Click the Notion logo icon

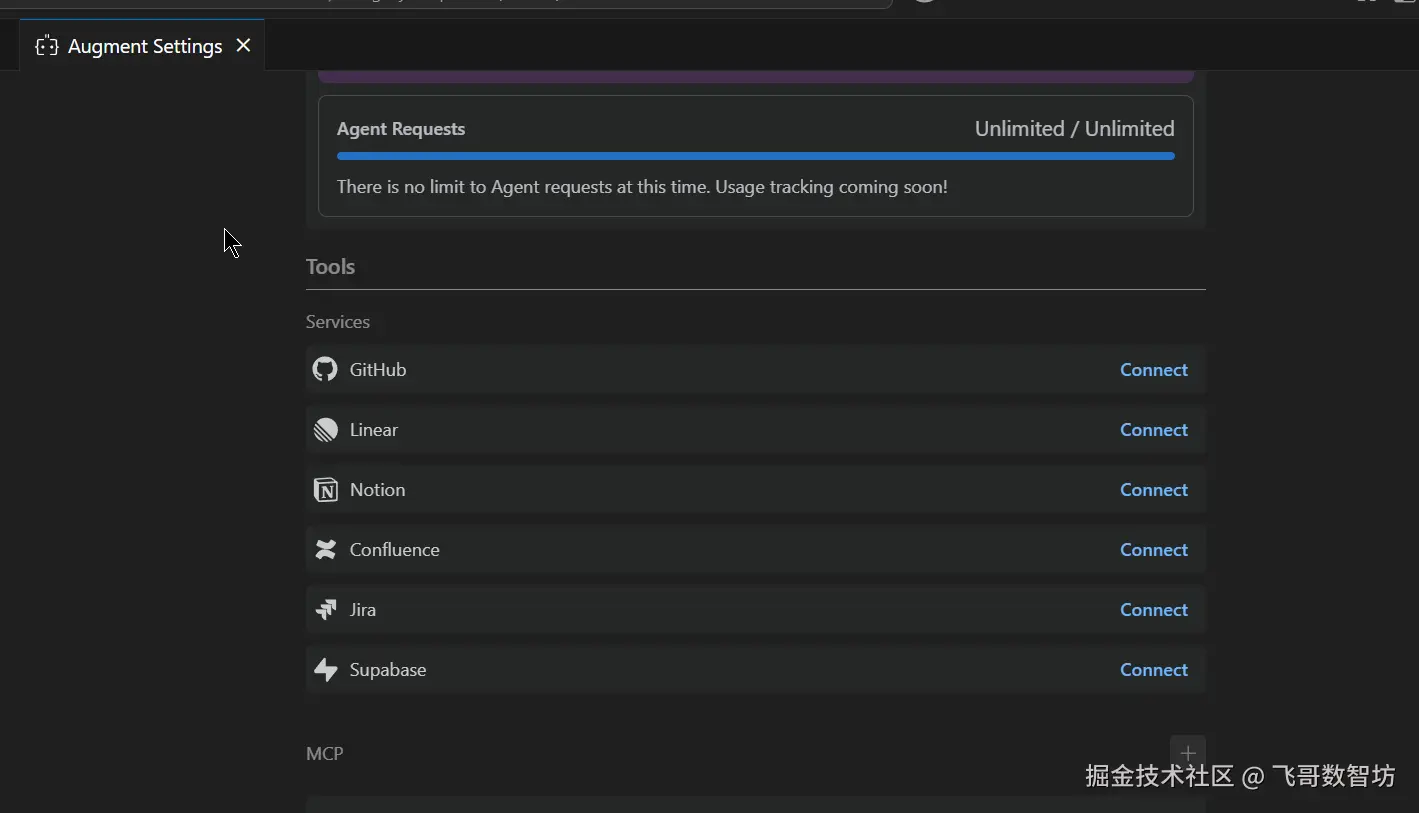(325, 490)
